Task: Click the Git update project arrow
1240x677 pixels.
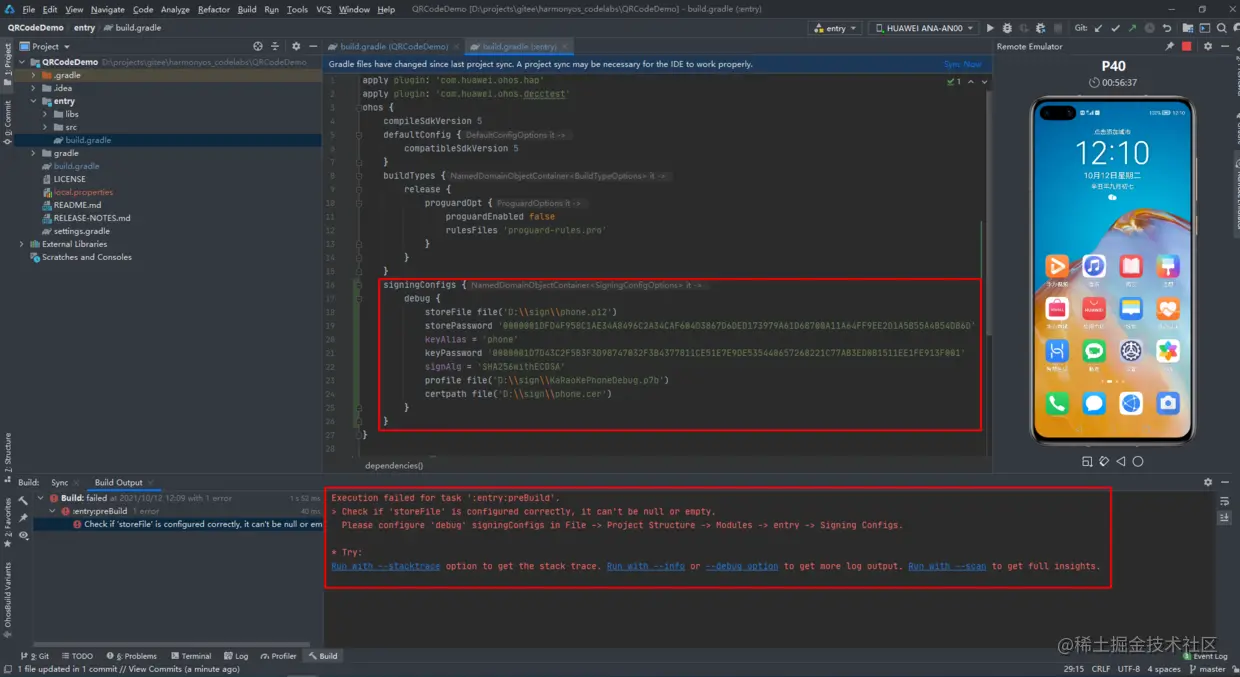Action: tap(1098, 28)
